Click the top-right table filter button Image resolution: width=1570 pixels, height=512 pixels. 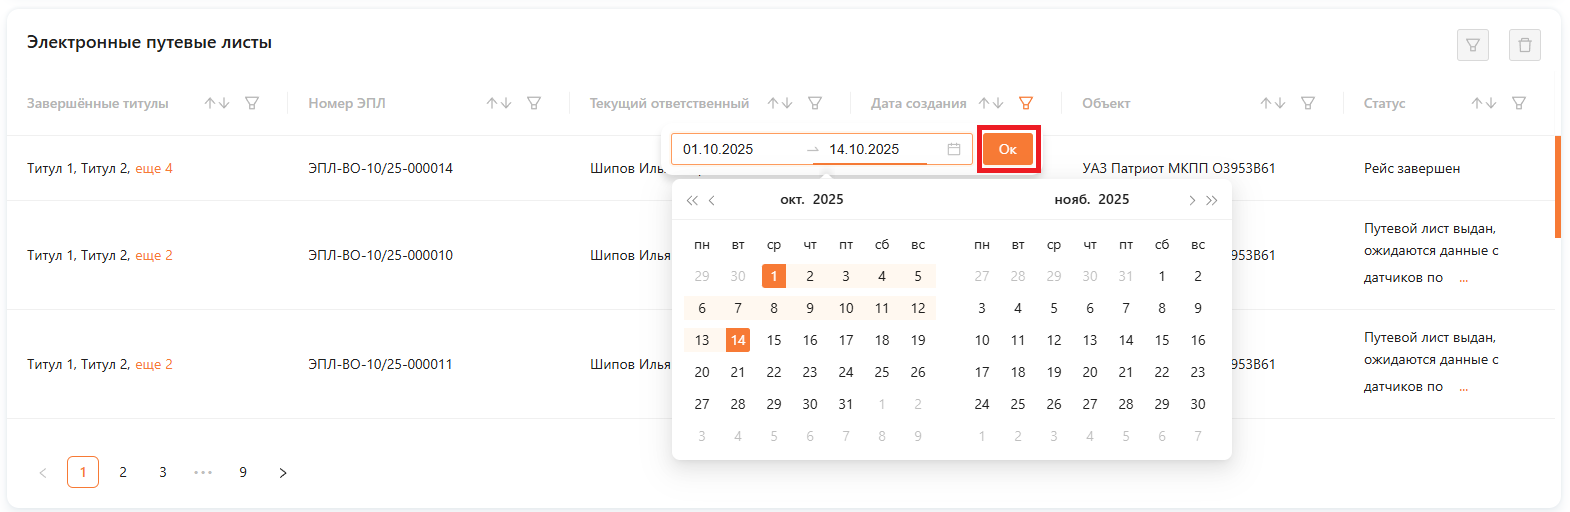tap(1472, 45)
